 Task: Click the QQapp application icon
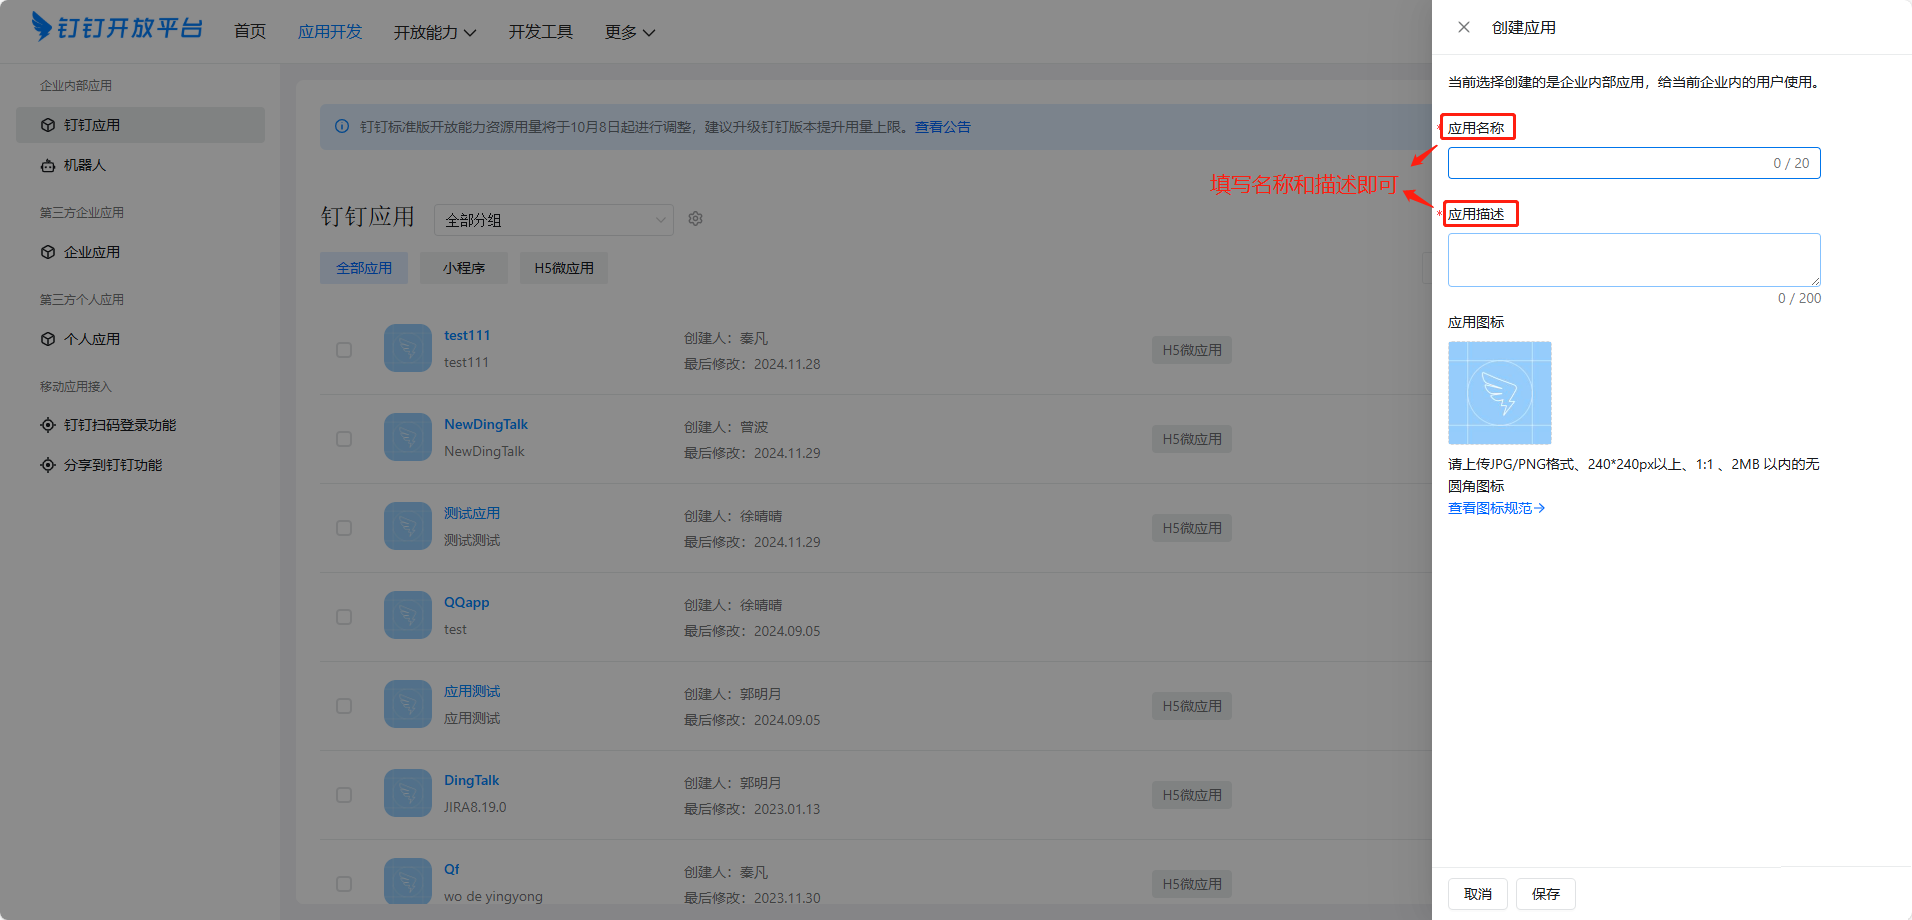pos(407,616)
